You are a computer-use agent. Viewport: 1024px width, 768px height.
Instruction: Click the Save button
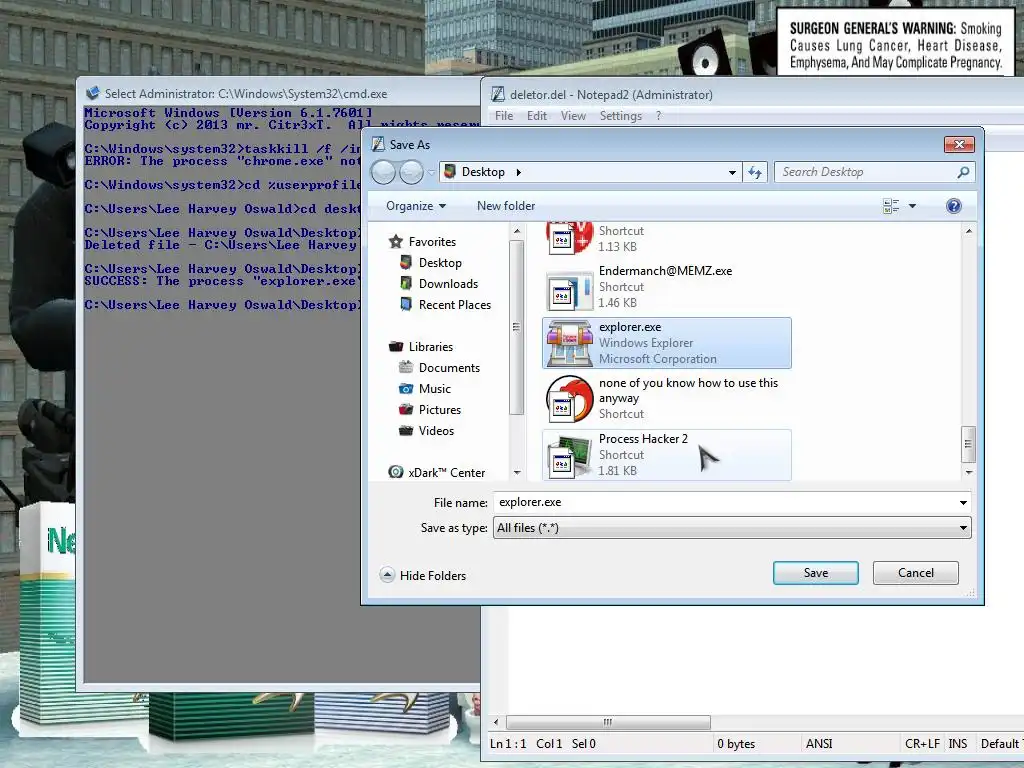816,573
